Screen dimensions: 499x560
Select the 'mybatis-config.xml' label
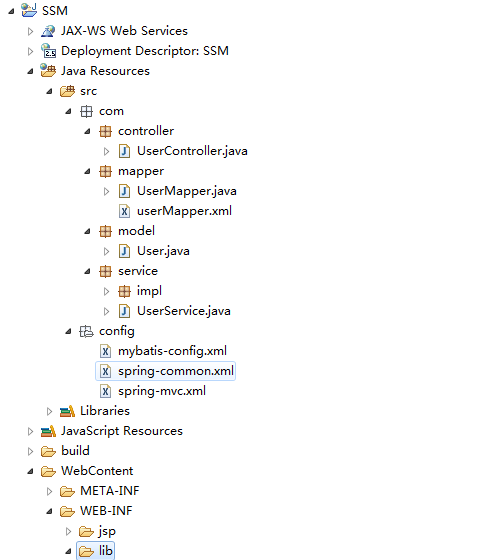tap(173, 351)
